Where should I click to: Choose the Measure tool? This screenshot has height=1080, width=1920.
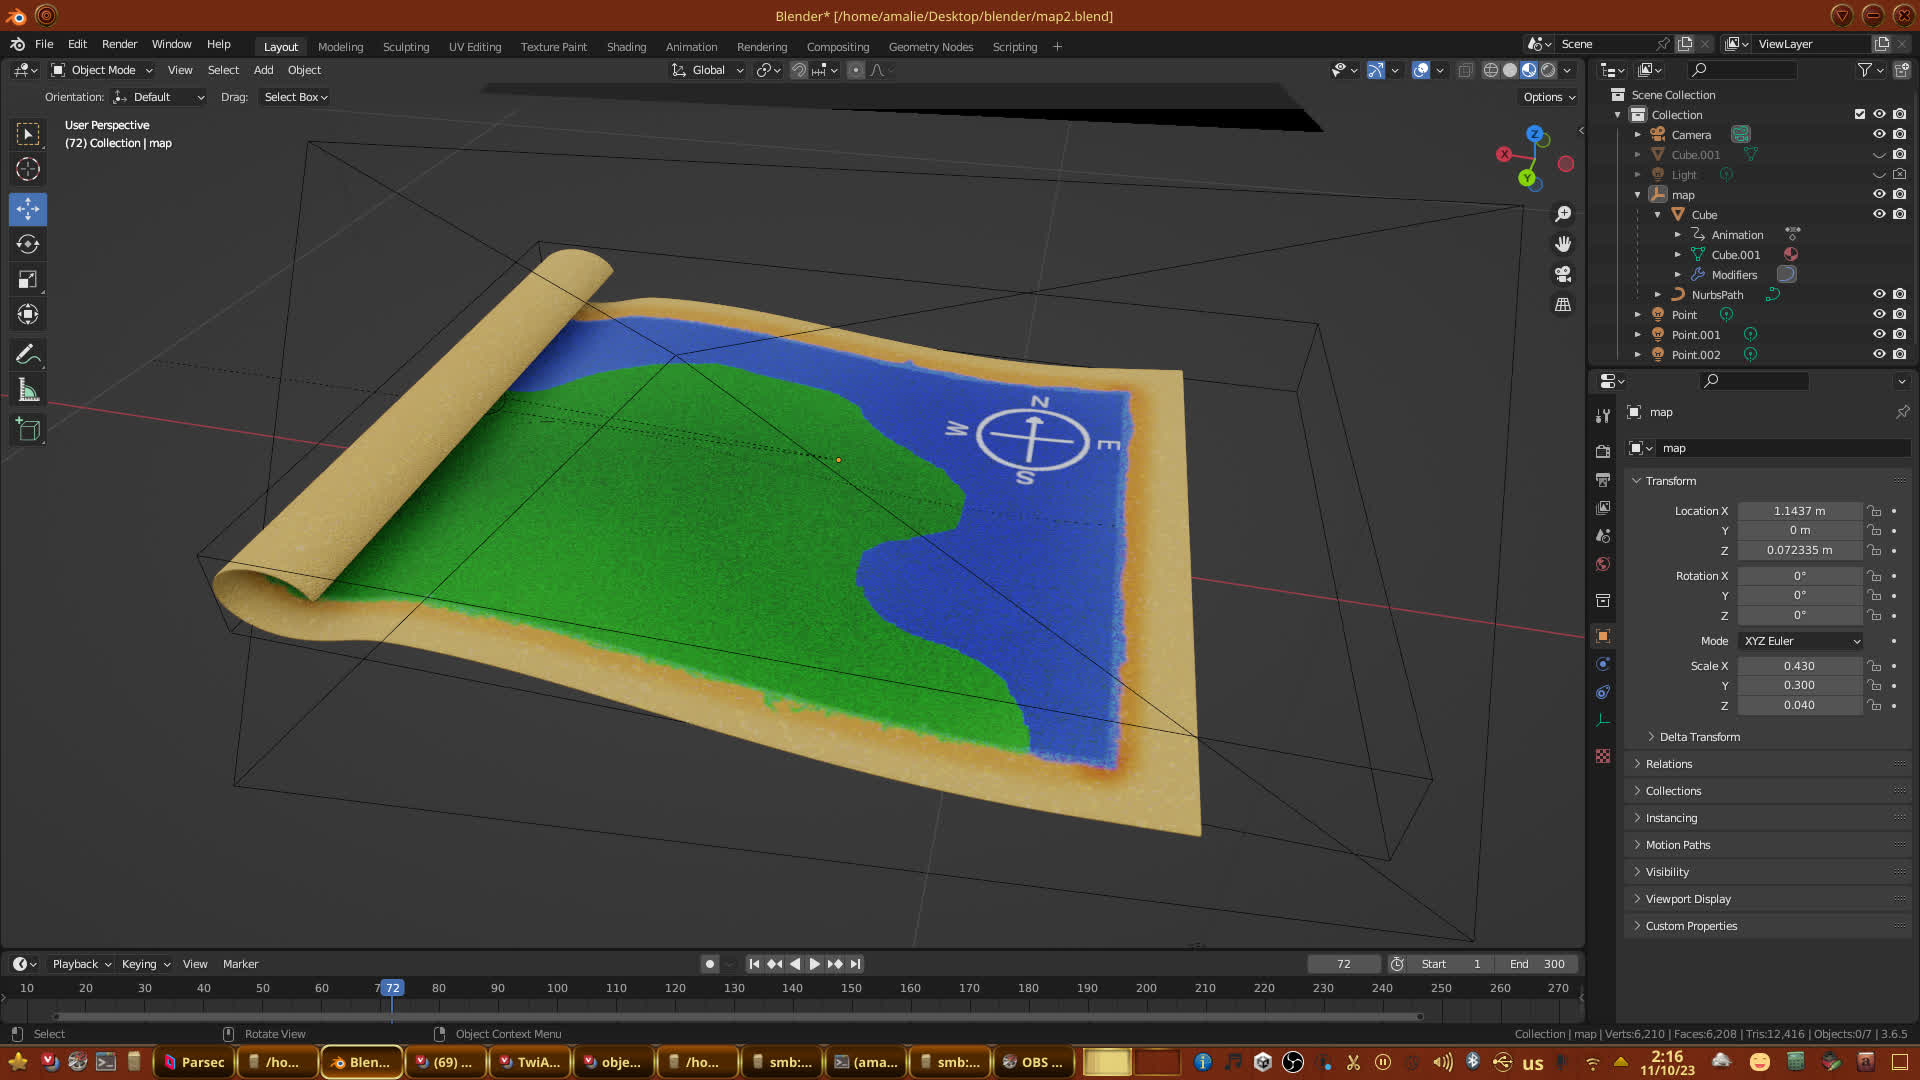tap(28, 391)
